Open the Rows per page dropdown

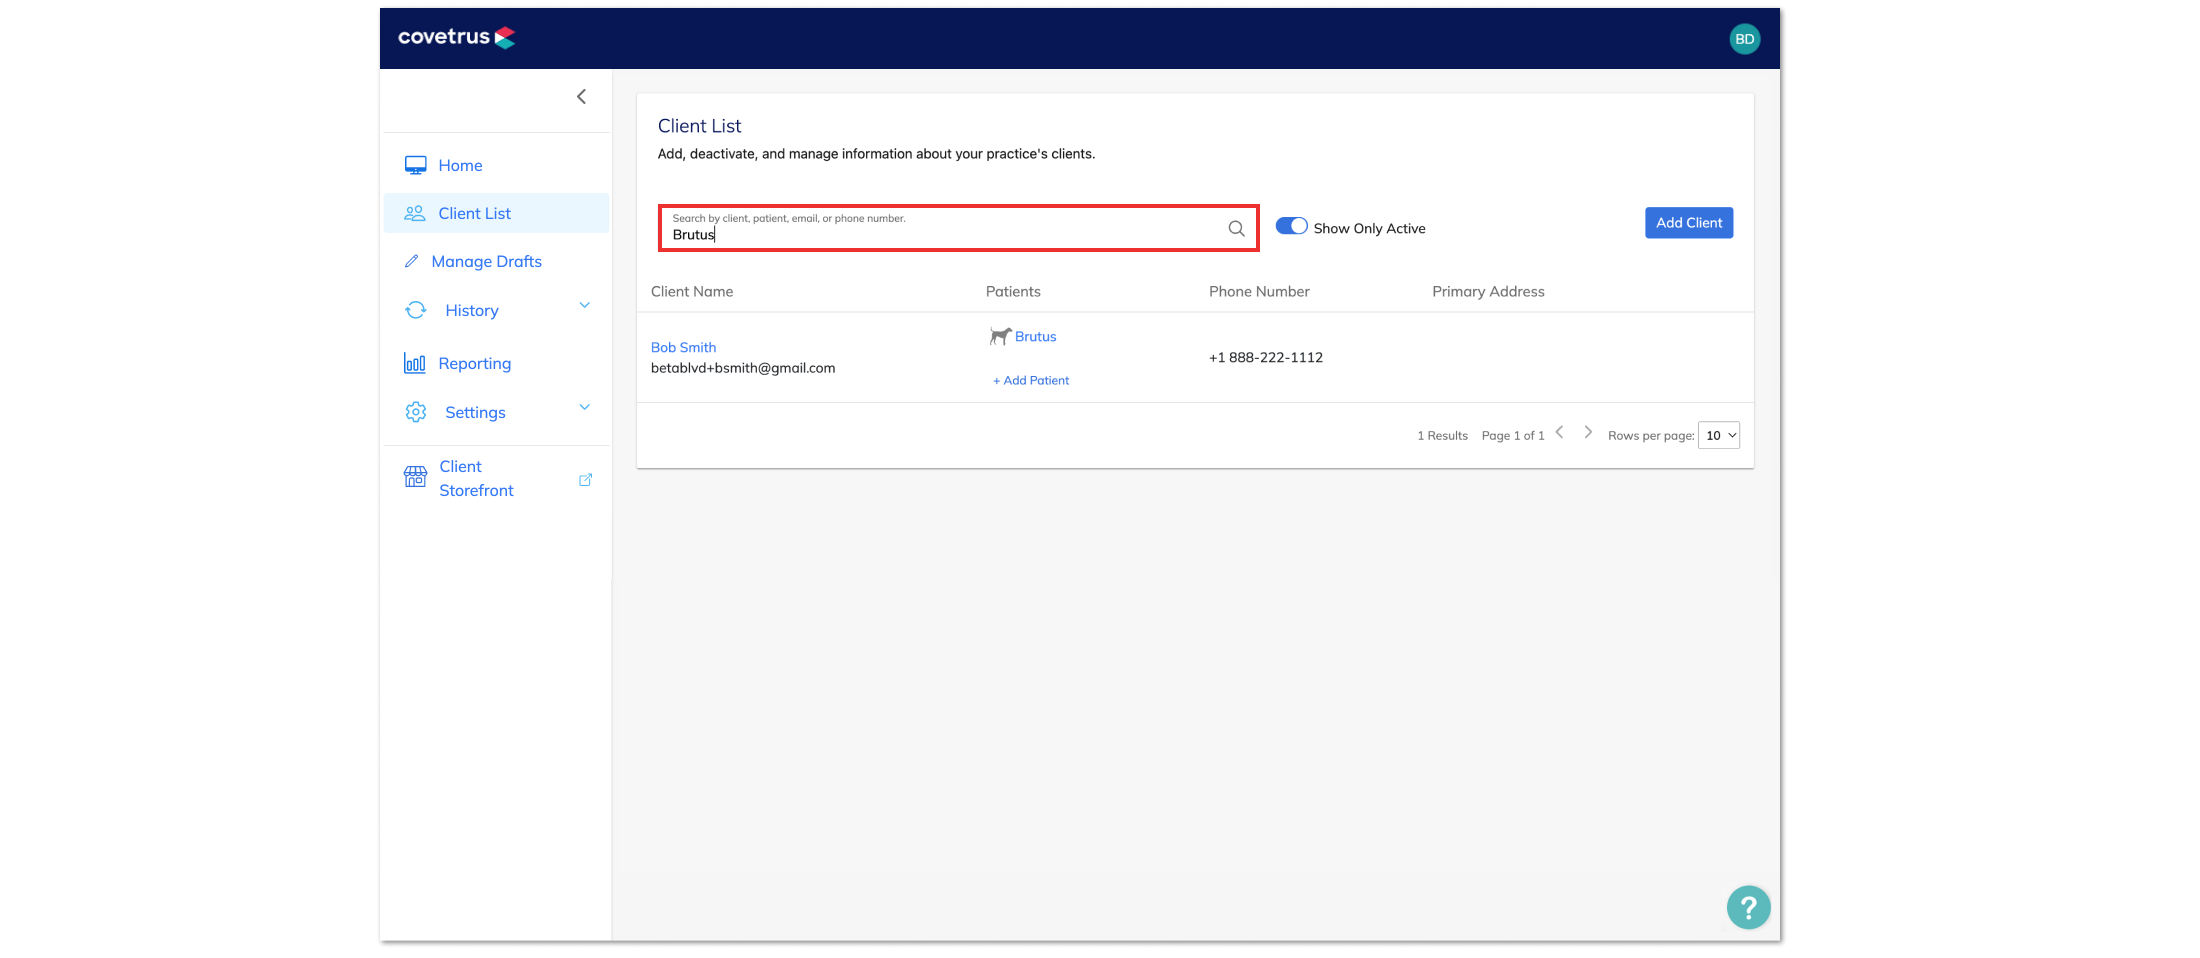pyautogui.click(x=1719, y=435)
